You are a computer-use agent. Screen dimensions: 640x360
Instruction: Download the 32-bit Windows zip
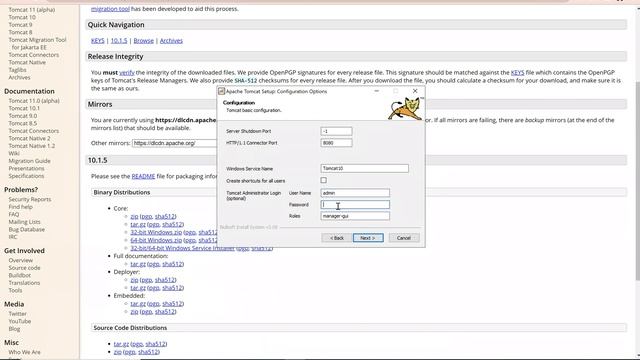pos(156,232)
